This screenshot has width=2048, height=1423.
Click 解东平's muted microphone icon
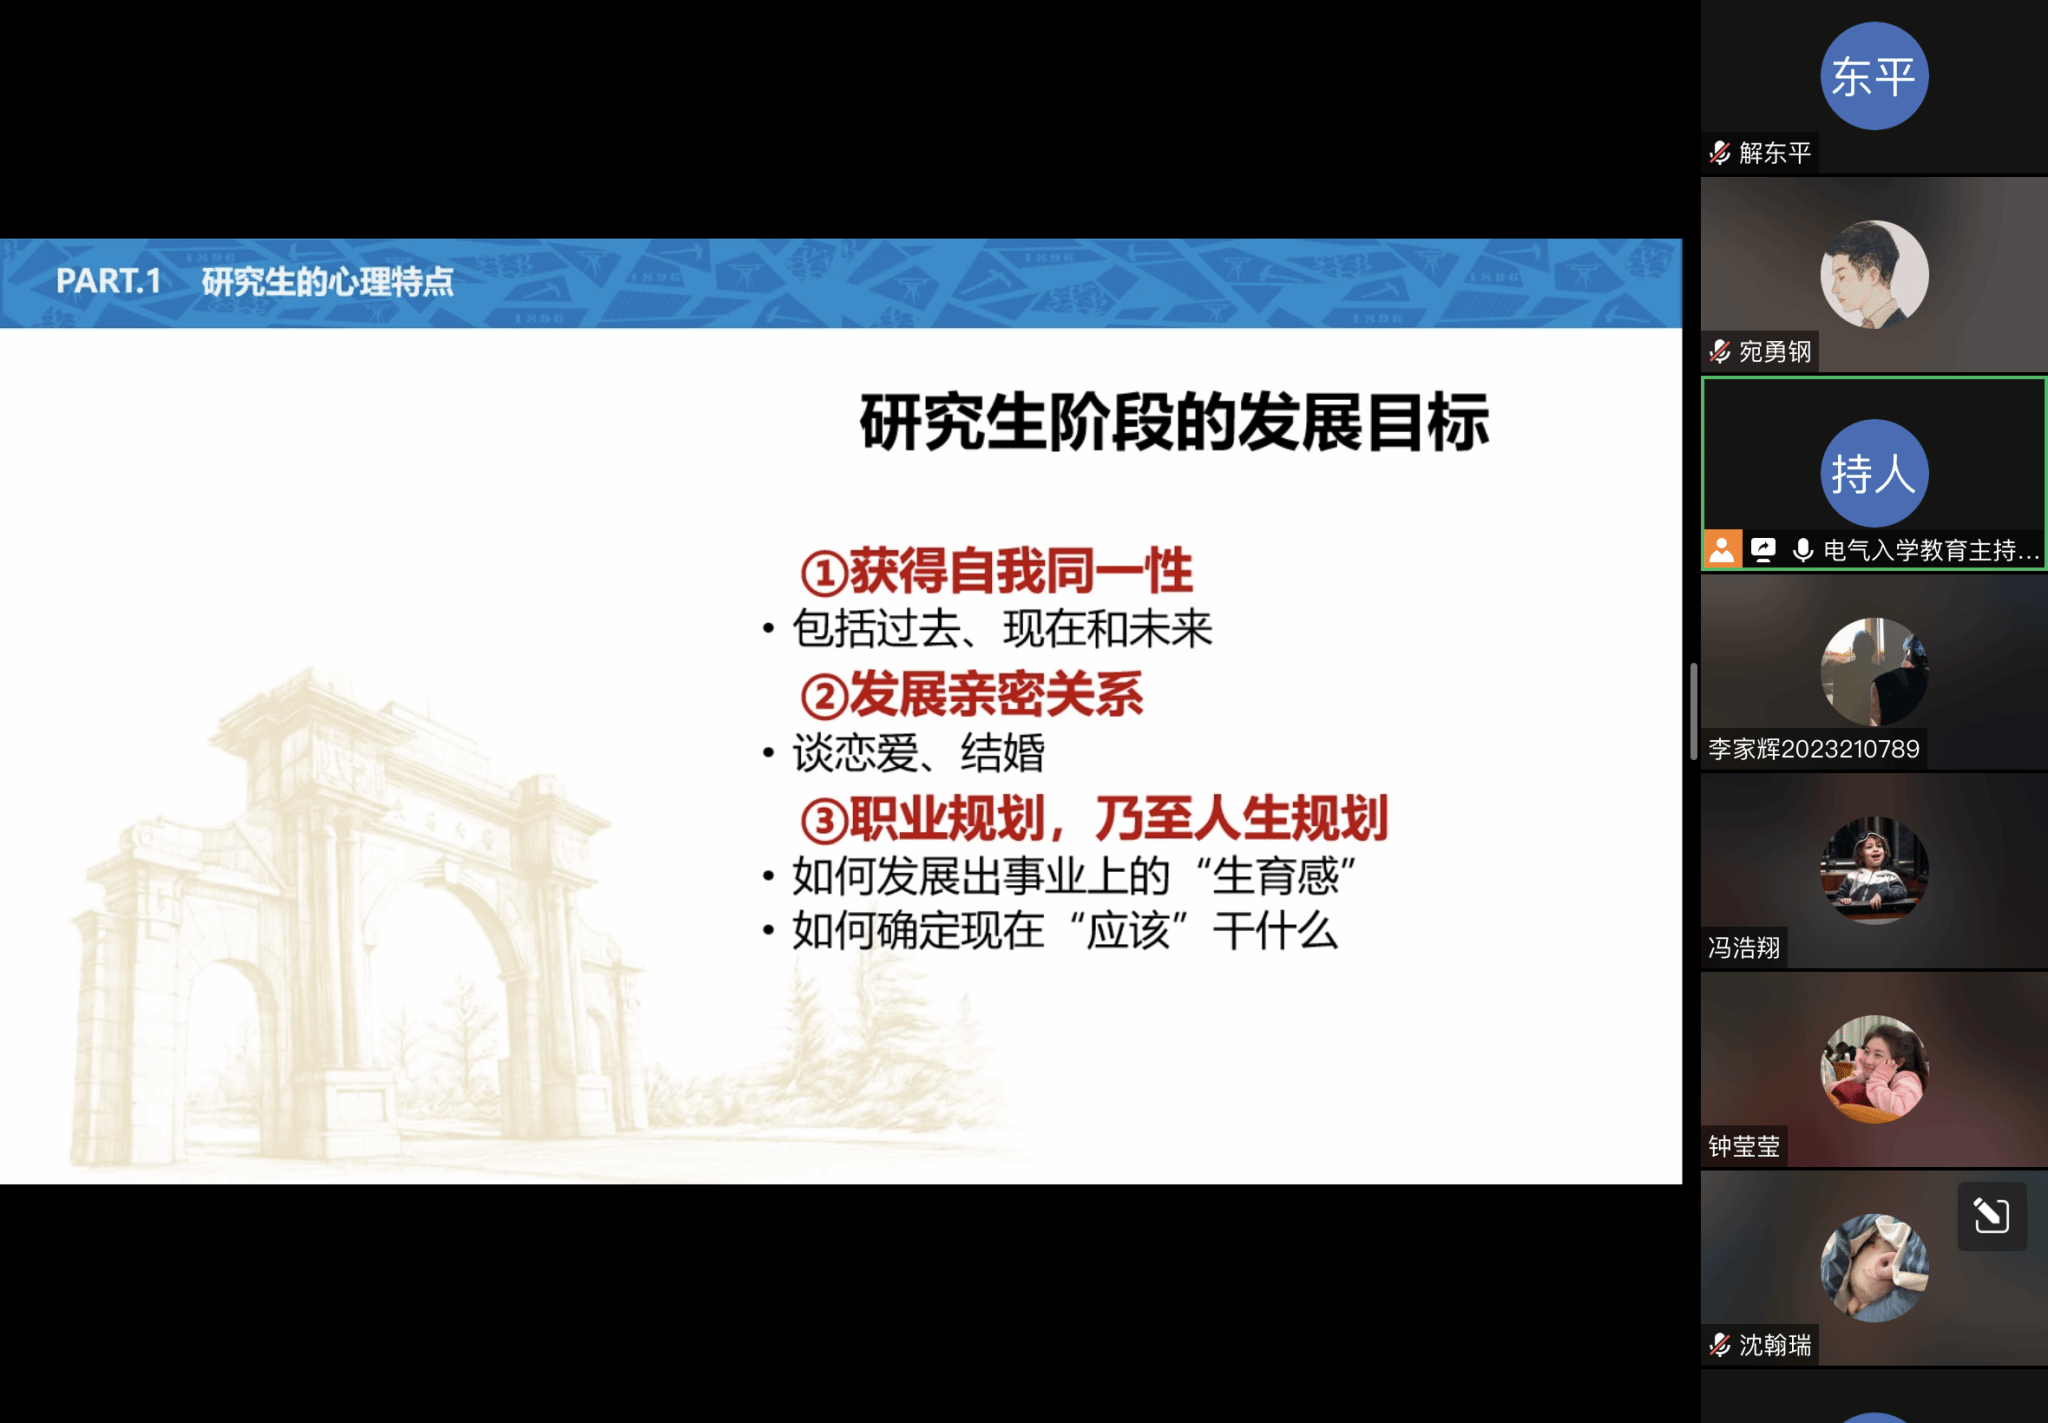click(x=1720, y=153)
